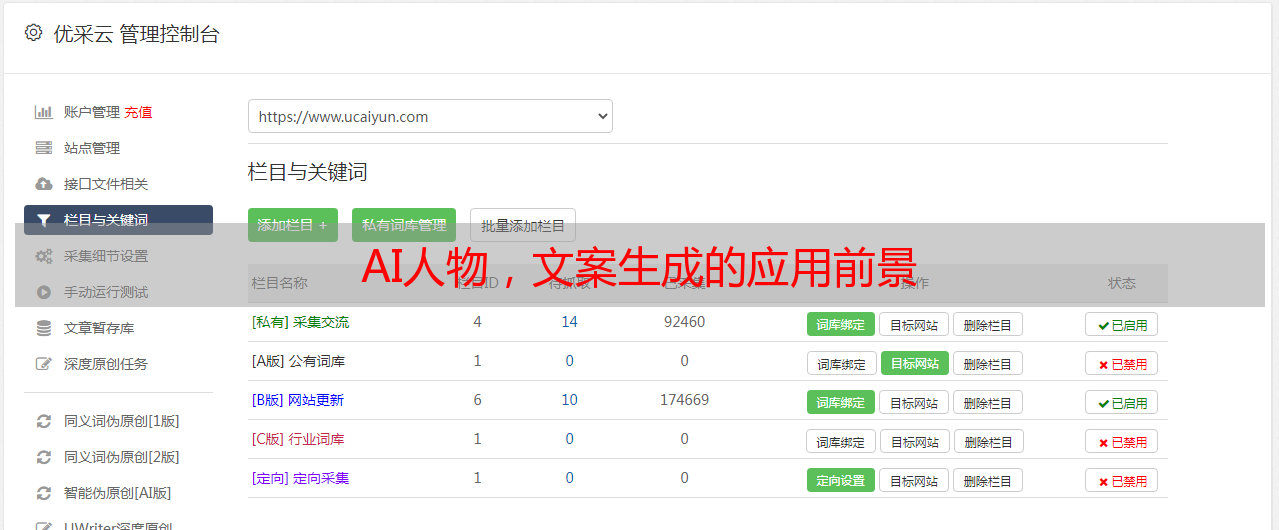
Task: Click 删除栏目 in the 网站更新 row
Action: (x=987, y=402)
